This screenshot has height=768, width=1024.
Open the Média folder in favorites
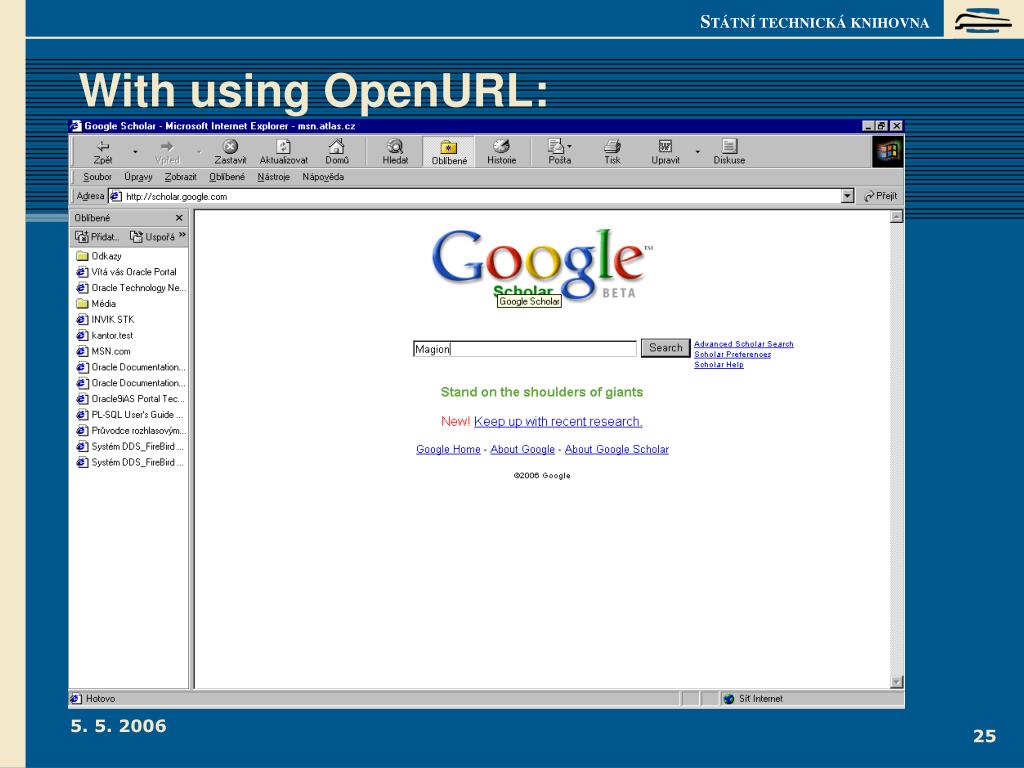[96, 304]
